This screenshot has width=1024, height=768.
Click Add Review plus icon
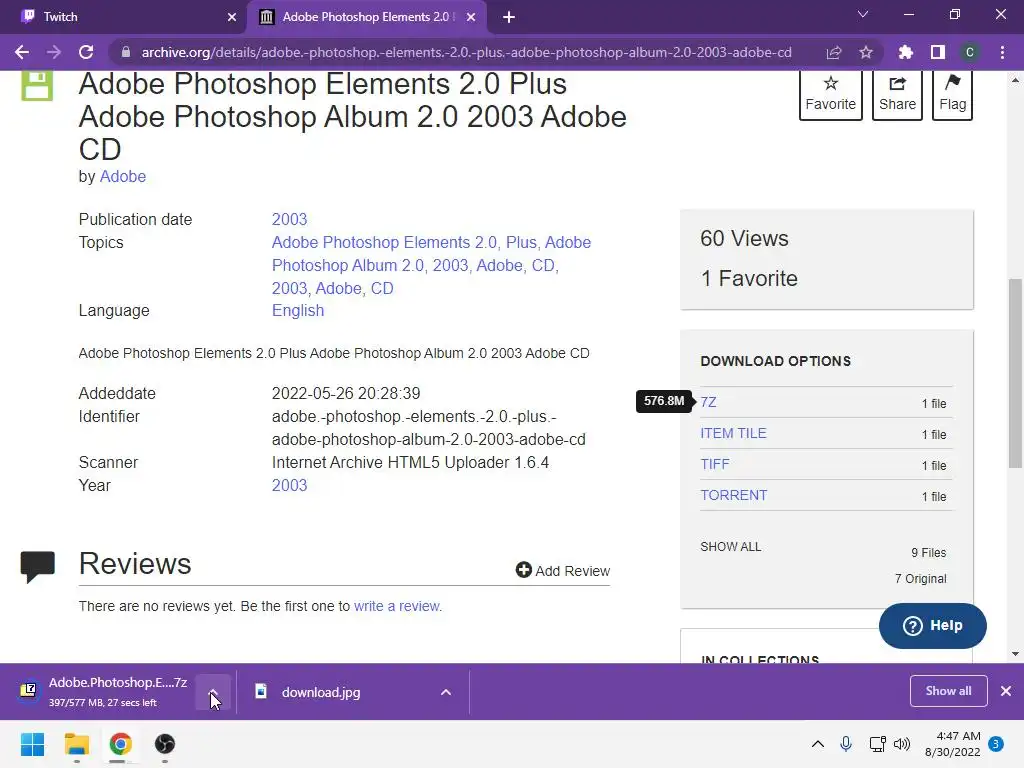(523, 570)
